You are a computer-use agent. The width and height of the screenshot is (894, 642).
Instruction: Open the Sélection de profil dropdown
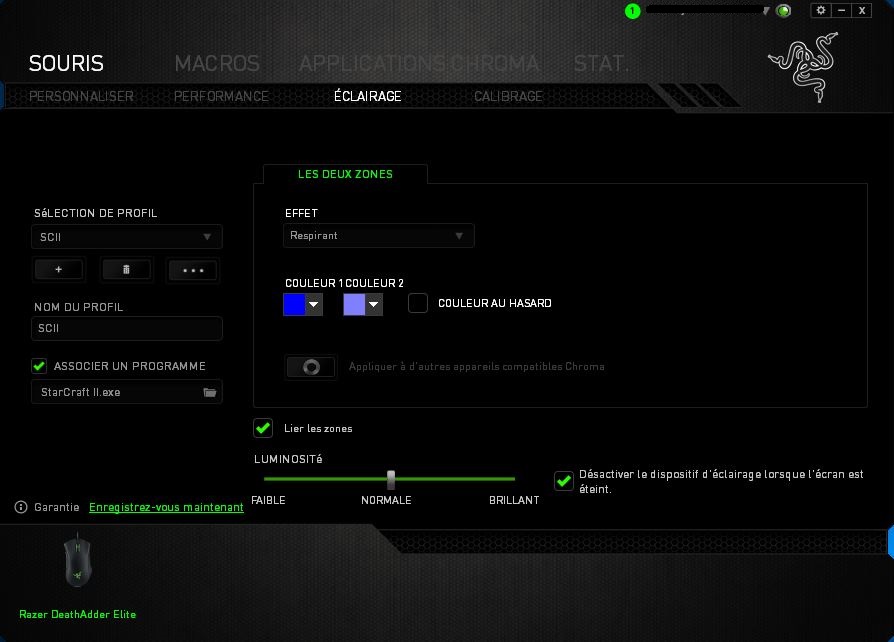click(126, 237)
